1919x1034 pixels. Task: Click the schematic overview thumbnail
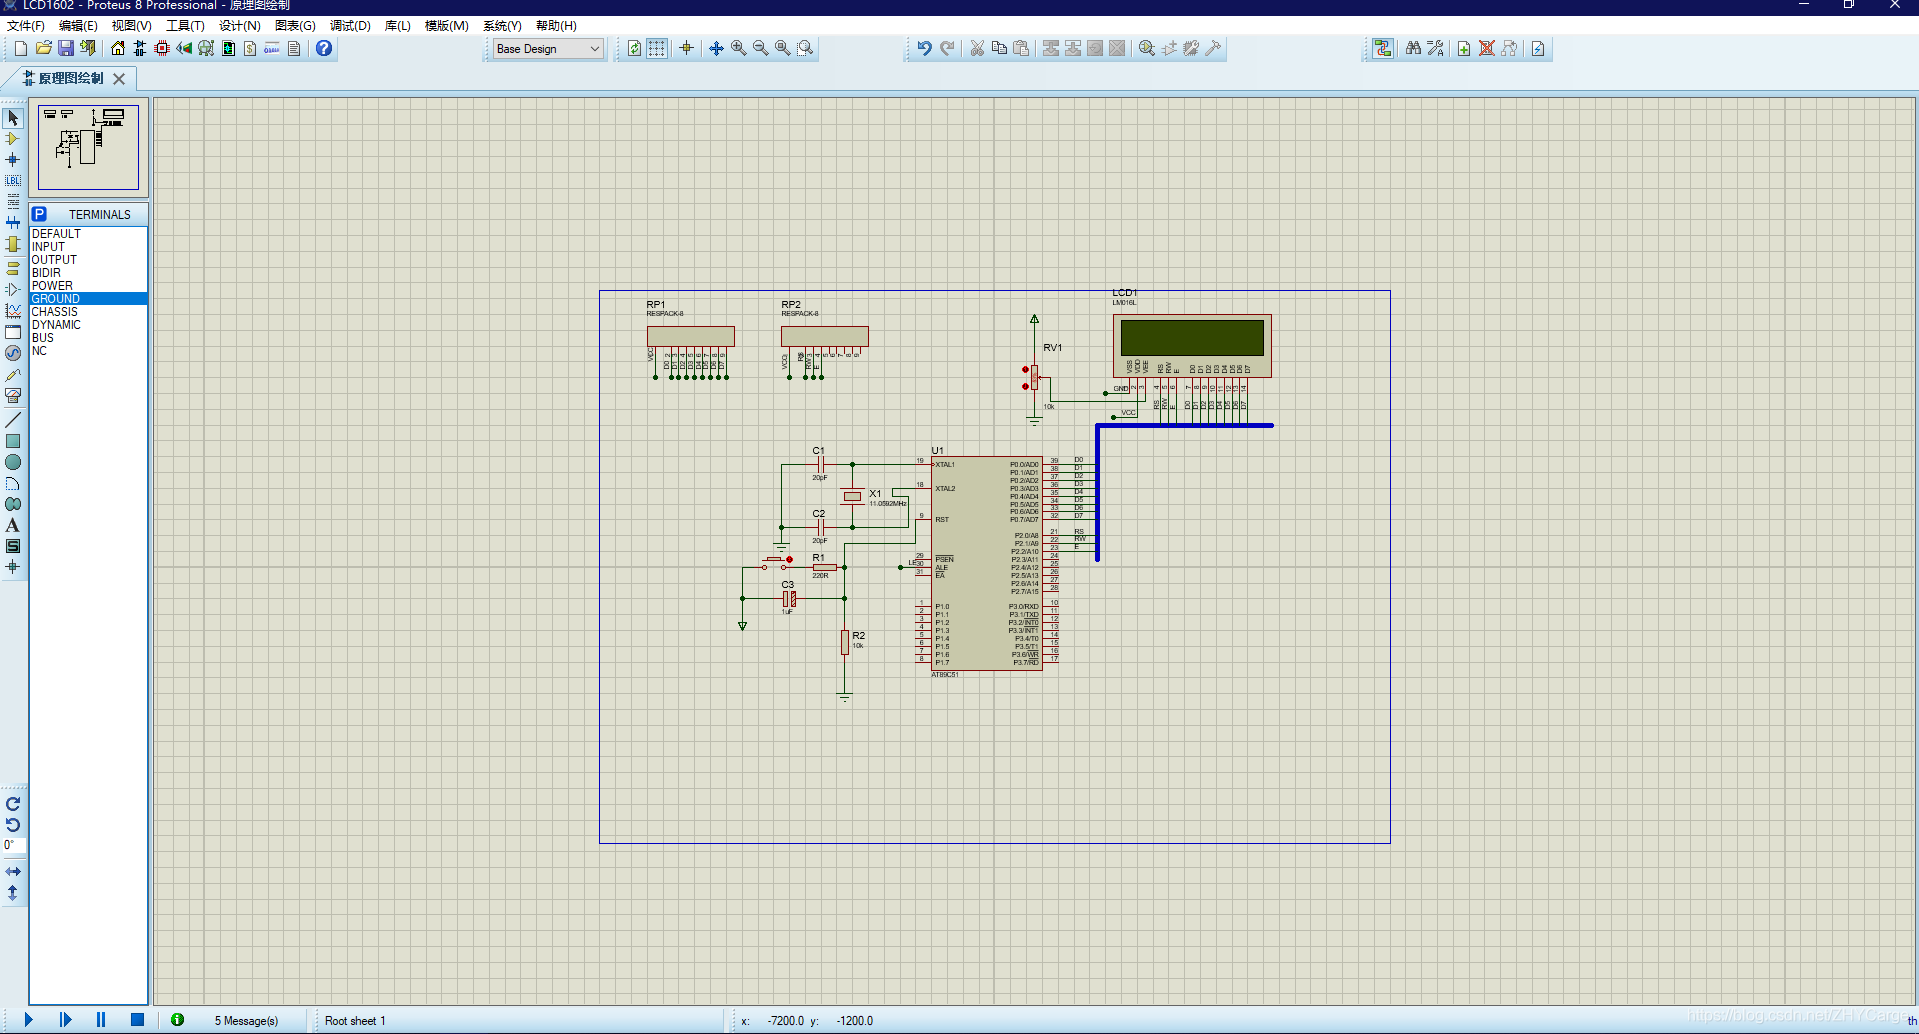point(88,147)
